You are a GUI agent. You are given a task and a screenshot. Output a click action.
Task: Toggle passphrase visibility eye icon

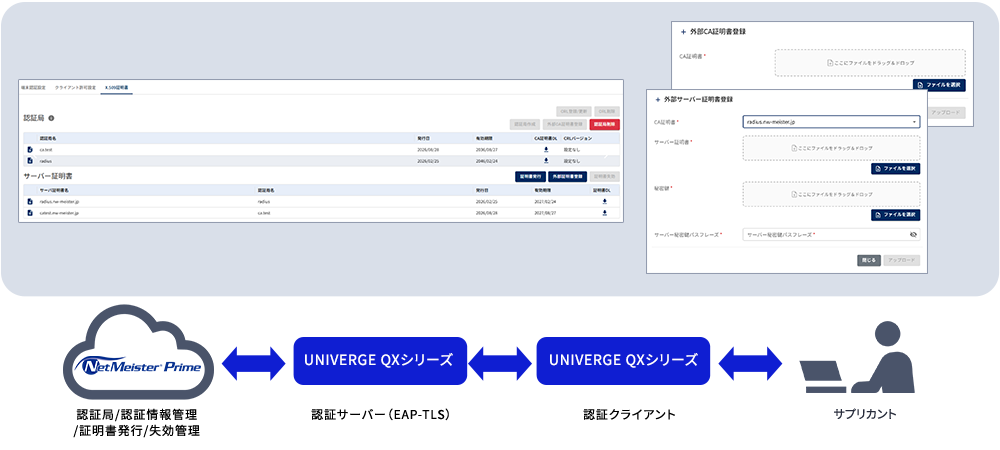[x=913, y=235]
